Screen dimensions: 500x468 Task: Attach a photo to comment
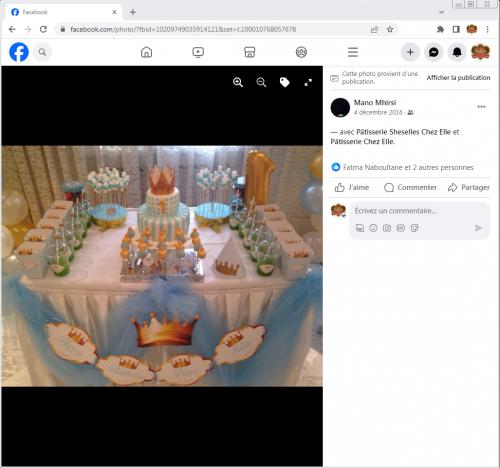coord(387,228)
